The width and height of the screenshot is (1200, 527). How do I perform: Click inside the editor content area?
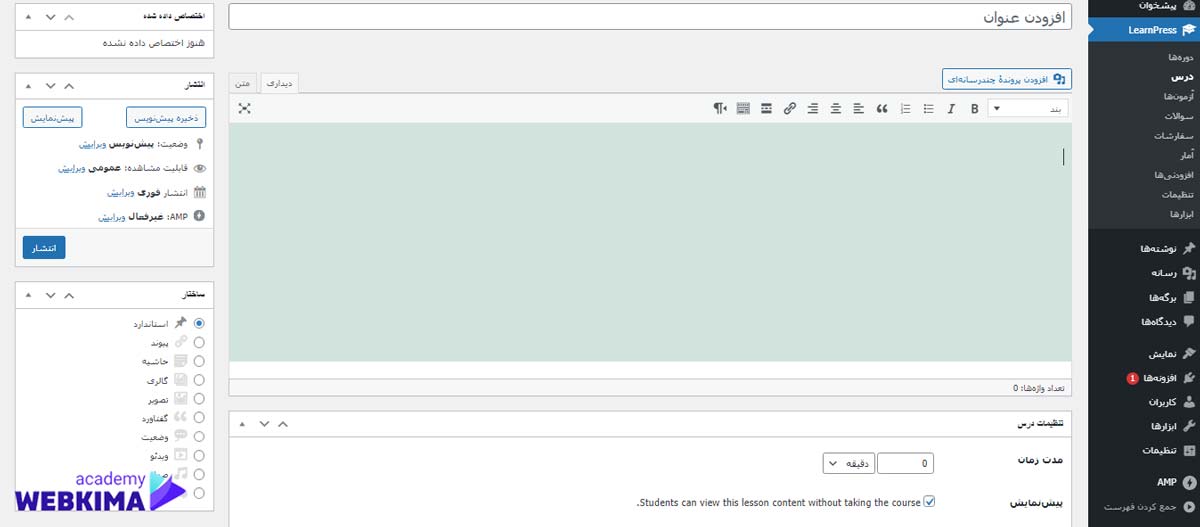650,242
